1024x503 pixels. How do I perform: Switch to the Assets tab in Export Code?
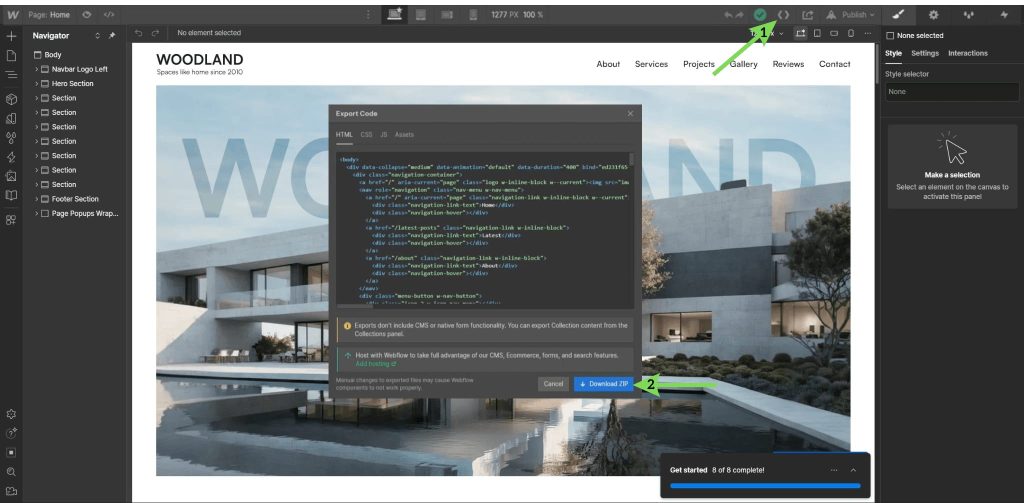click(404, 135)
